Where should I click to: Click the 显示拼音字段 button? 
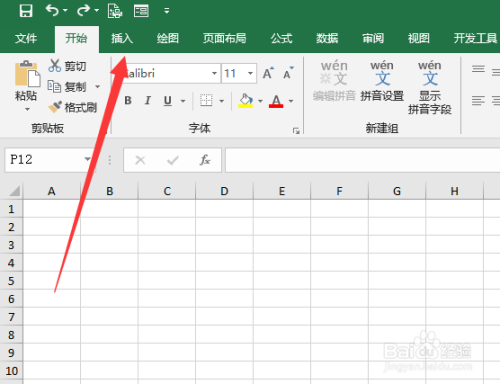tap(430, 87)
